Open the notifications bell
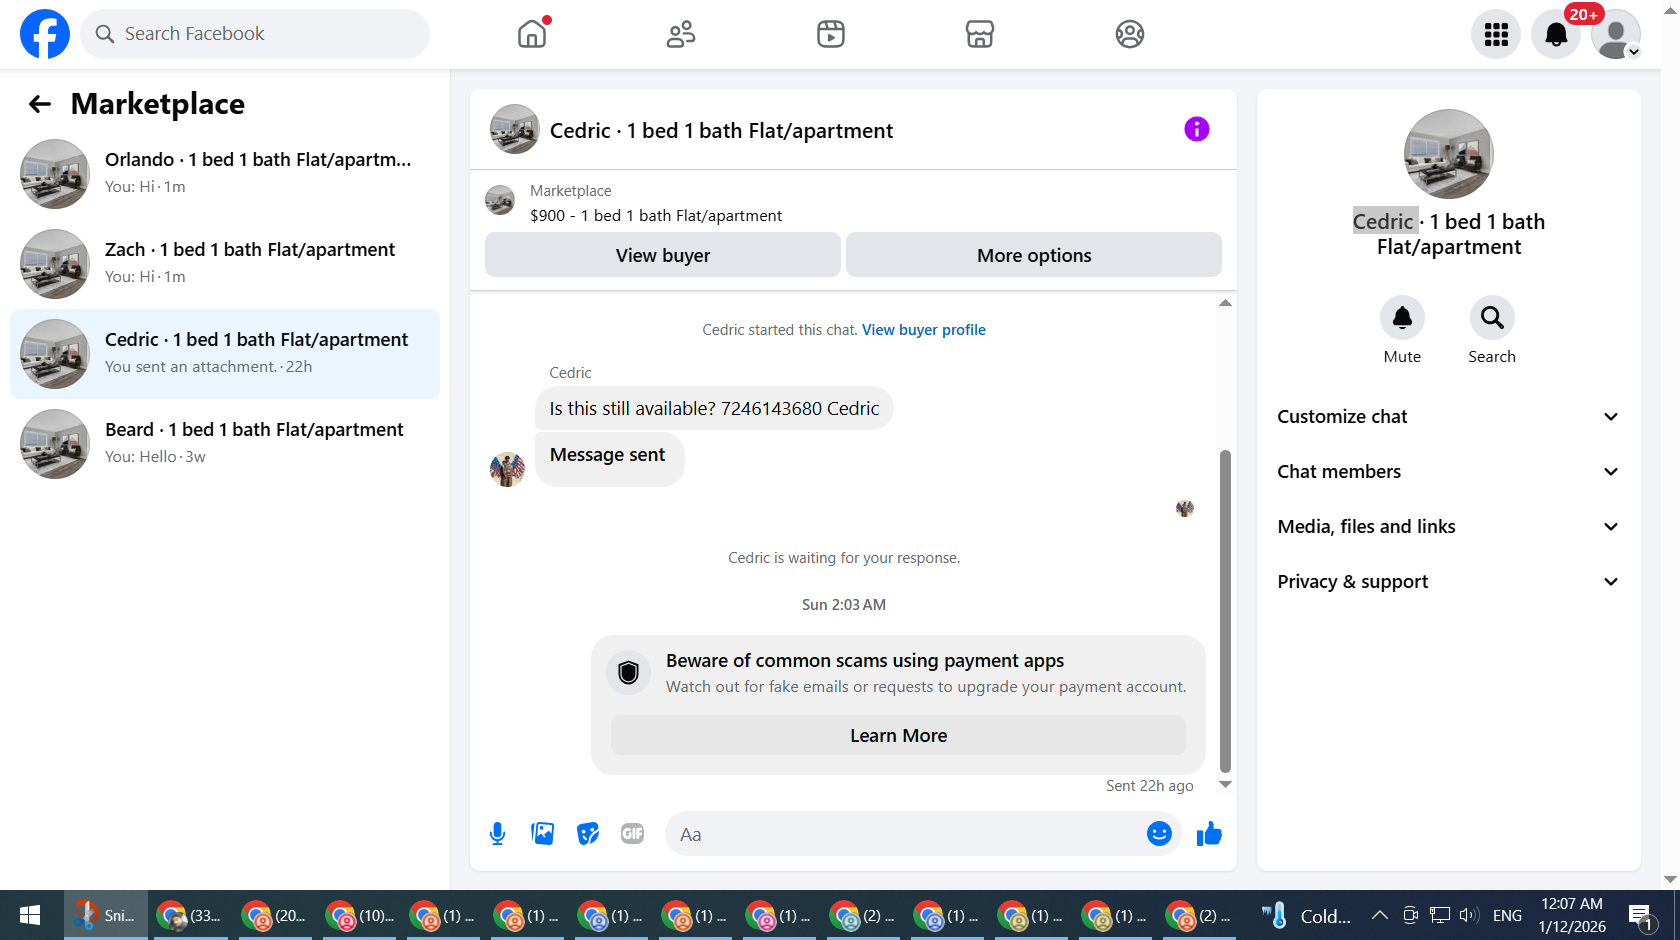1680x940 pixels. (x=1556, y=34)
